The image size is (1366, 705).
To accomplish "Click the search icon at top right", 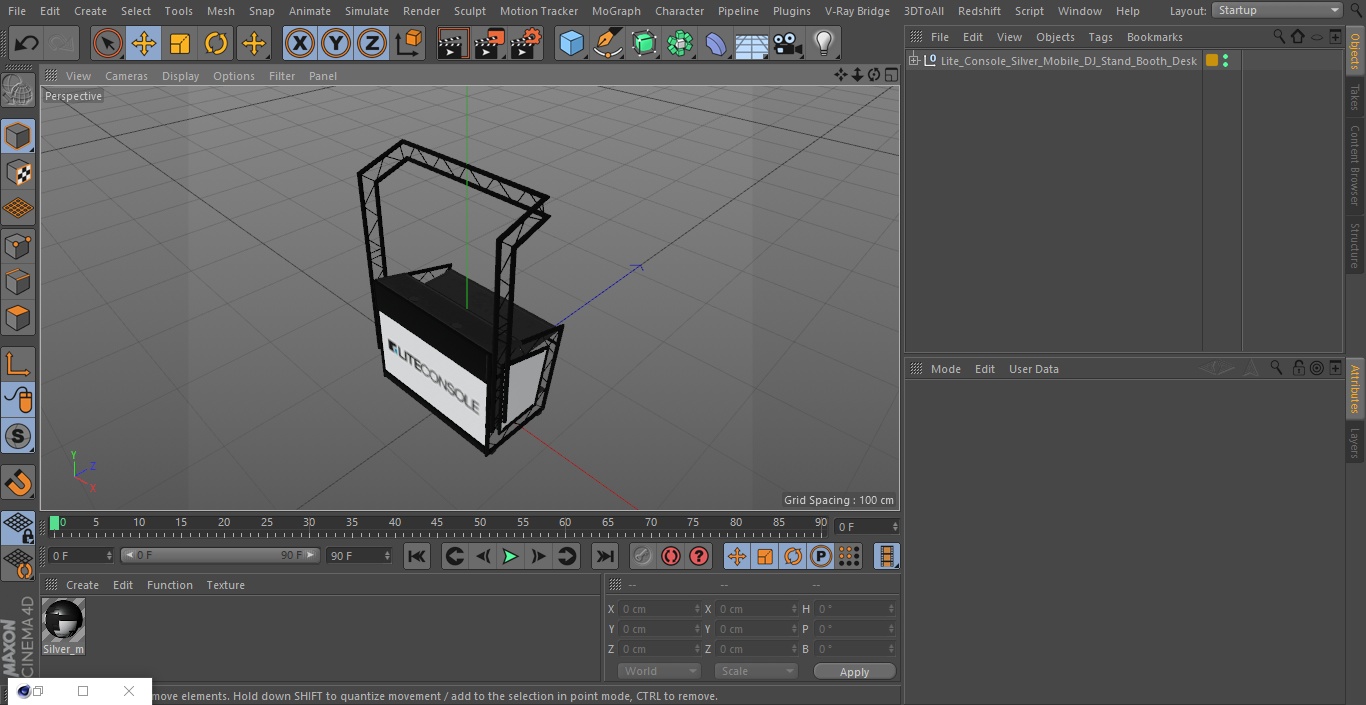I will (1356, 10).
